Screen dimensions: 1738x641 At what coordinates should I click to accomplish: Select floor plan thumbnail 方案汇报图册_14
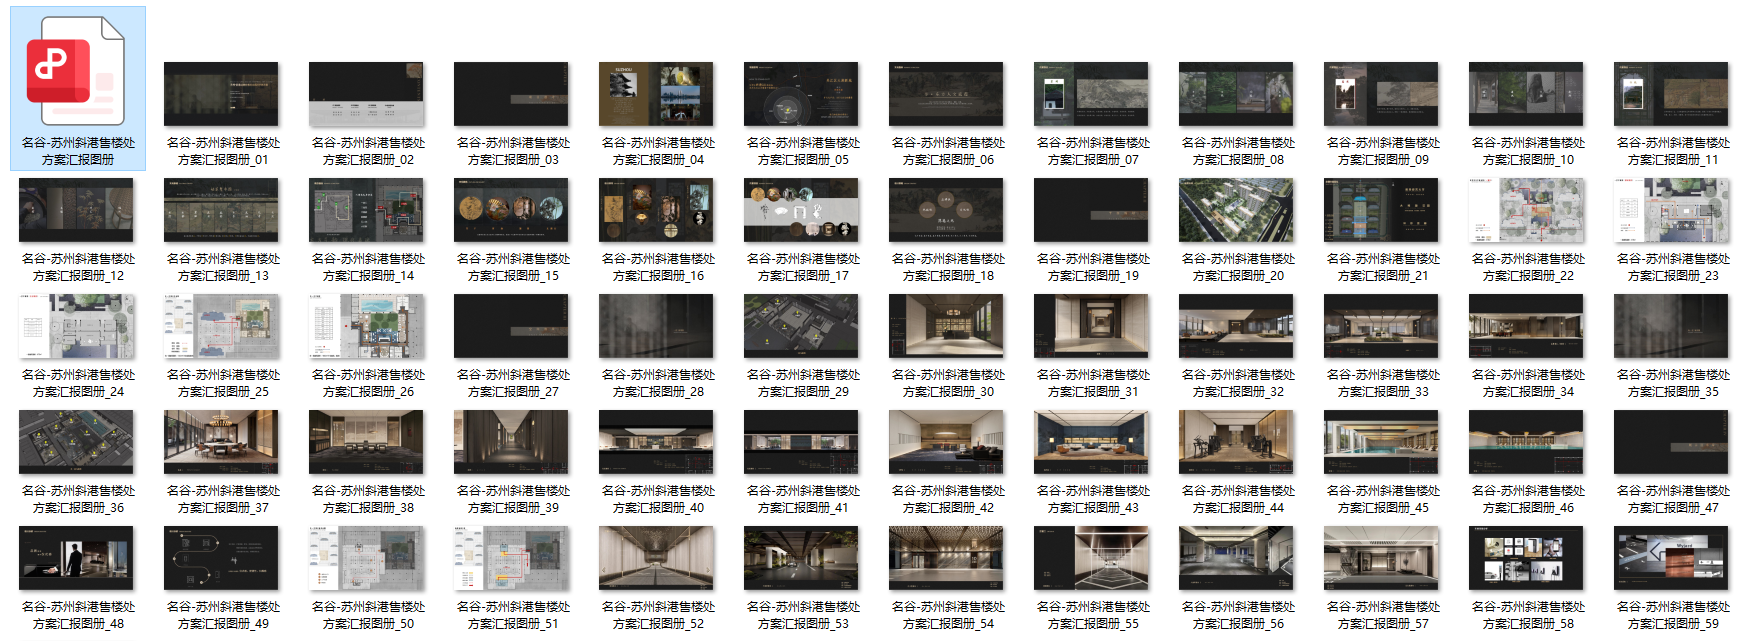(x=366, y=210)
